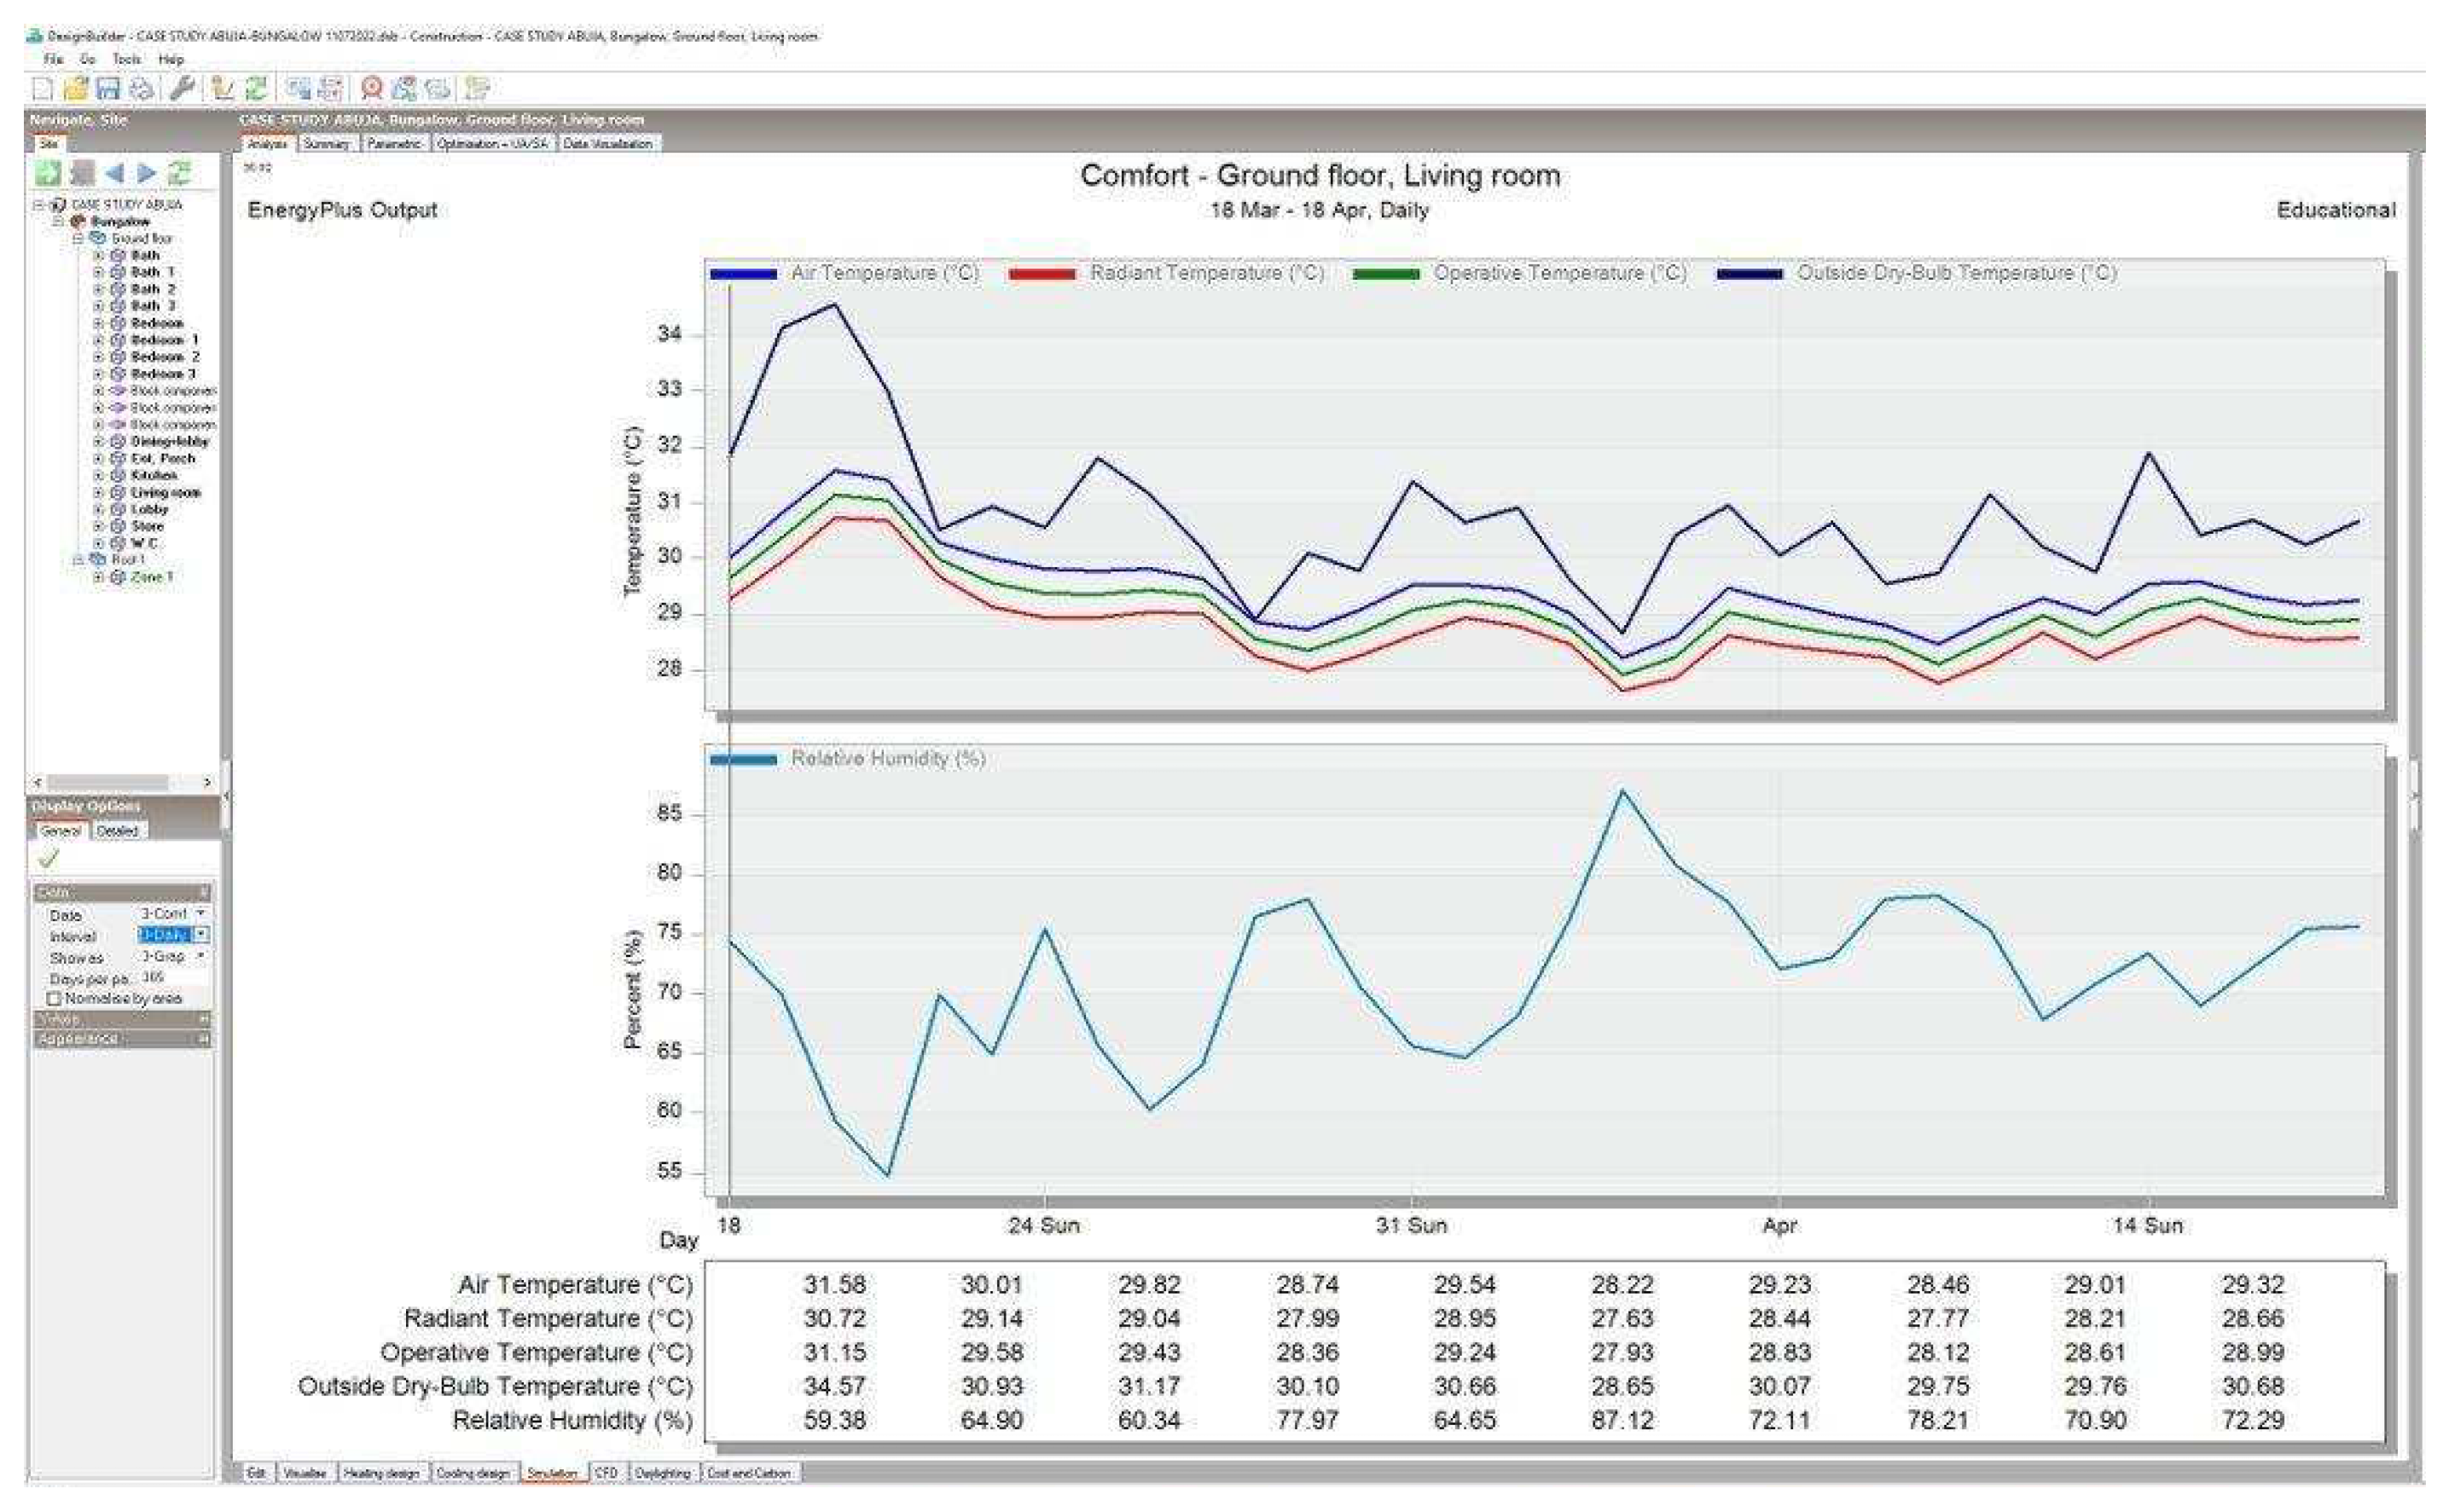Click the Save disk toolbar icon
The height and width of the screenshot is (1512, 2449).
point(108,89)
